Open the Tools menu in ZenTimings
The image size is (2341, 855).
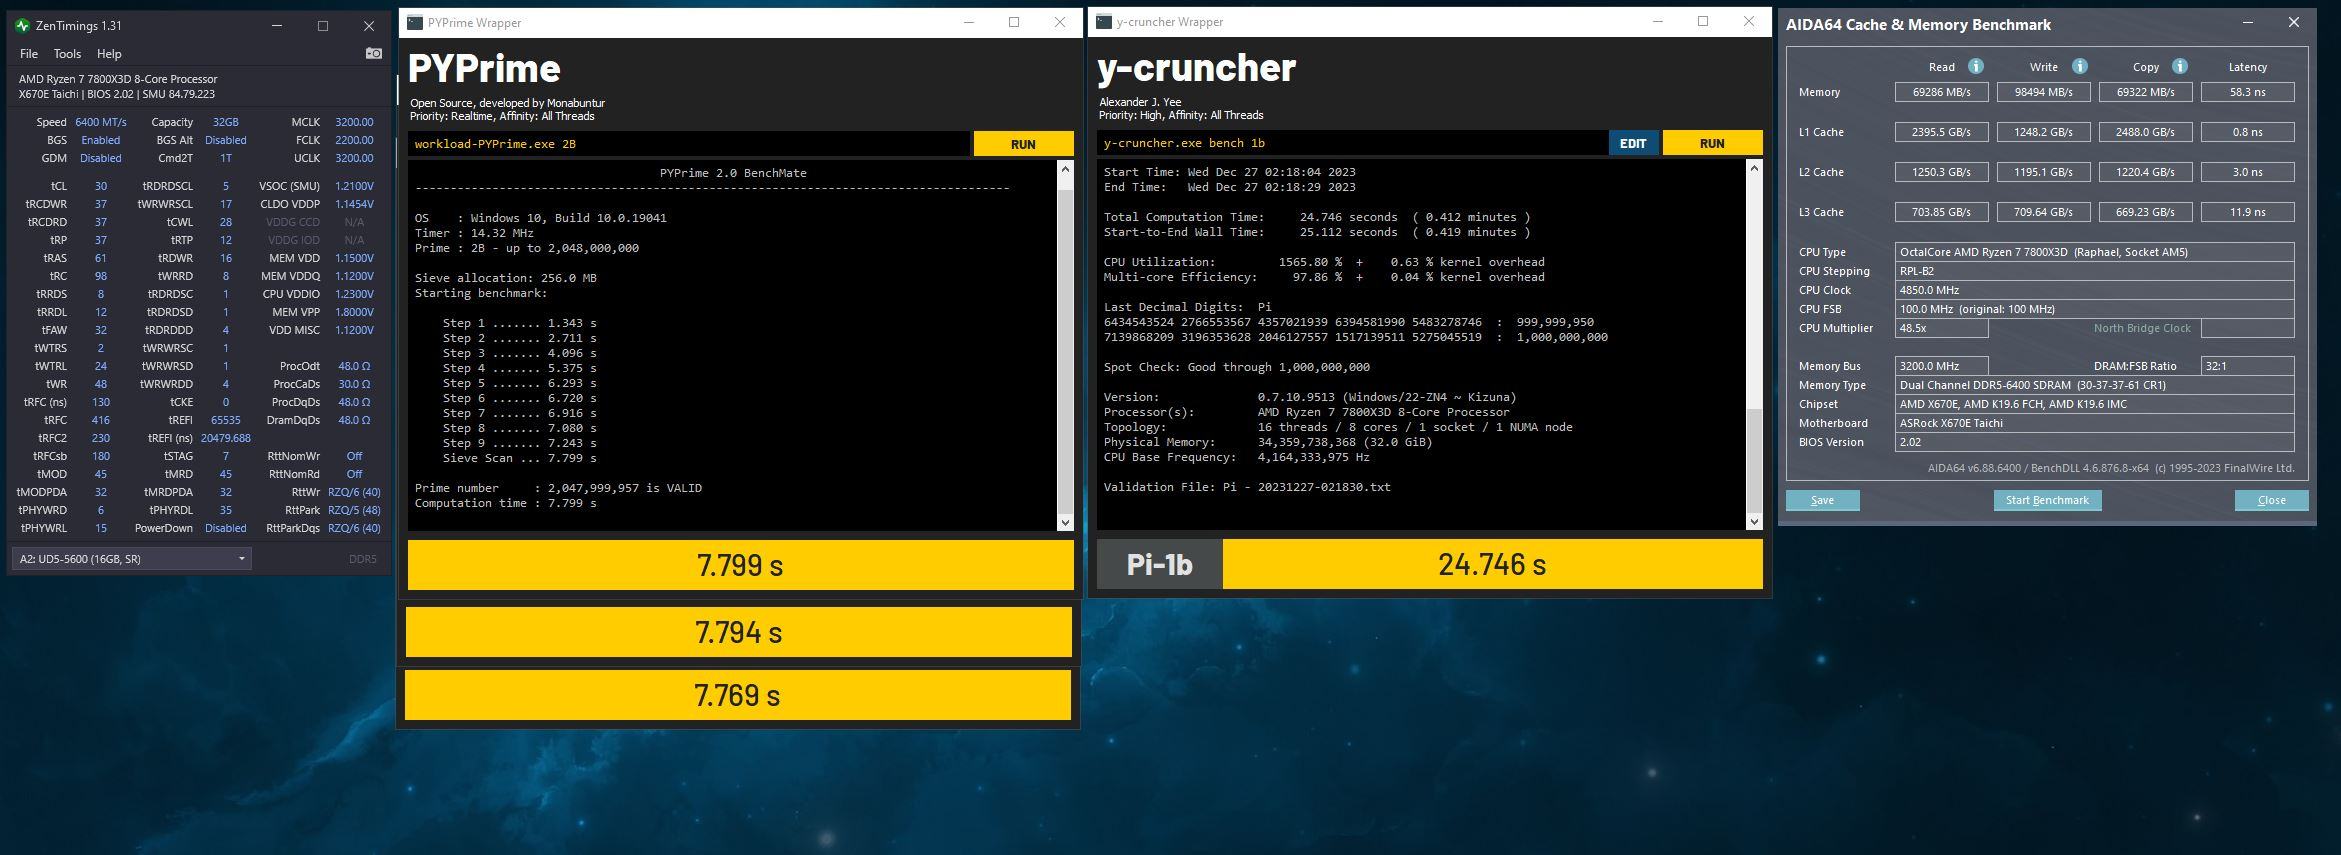tap(67, 54)
